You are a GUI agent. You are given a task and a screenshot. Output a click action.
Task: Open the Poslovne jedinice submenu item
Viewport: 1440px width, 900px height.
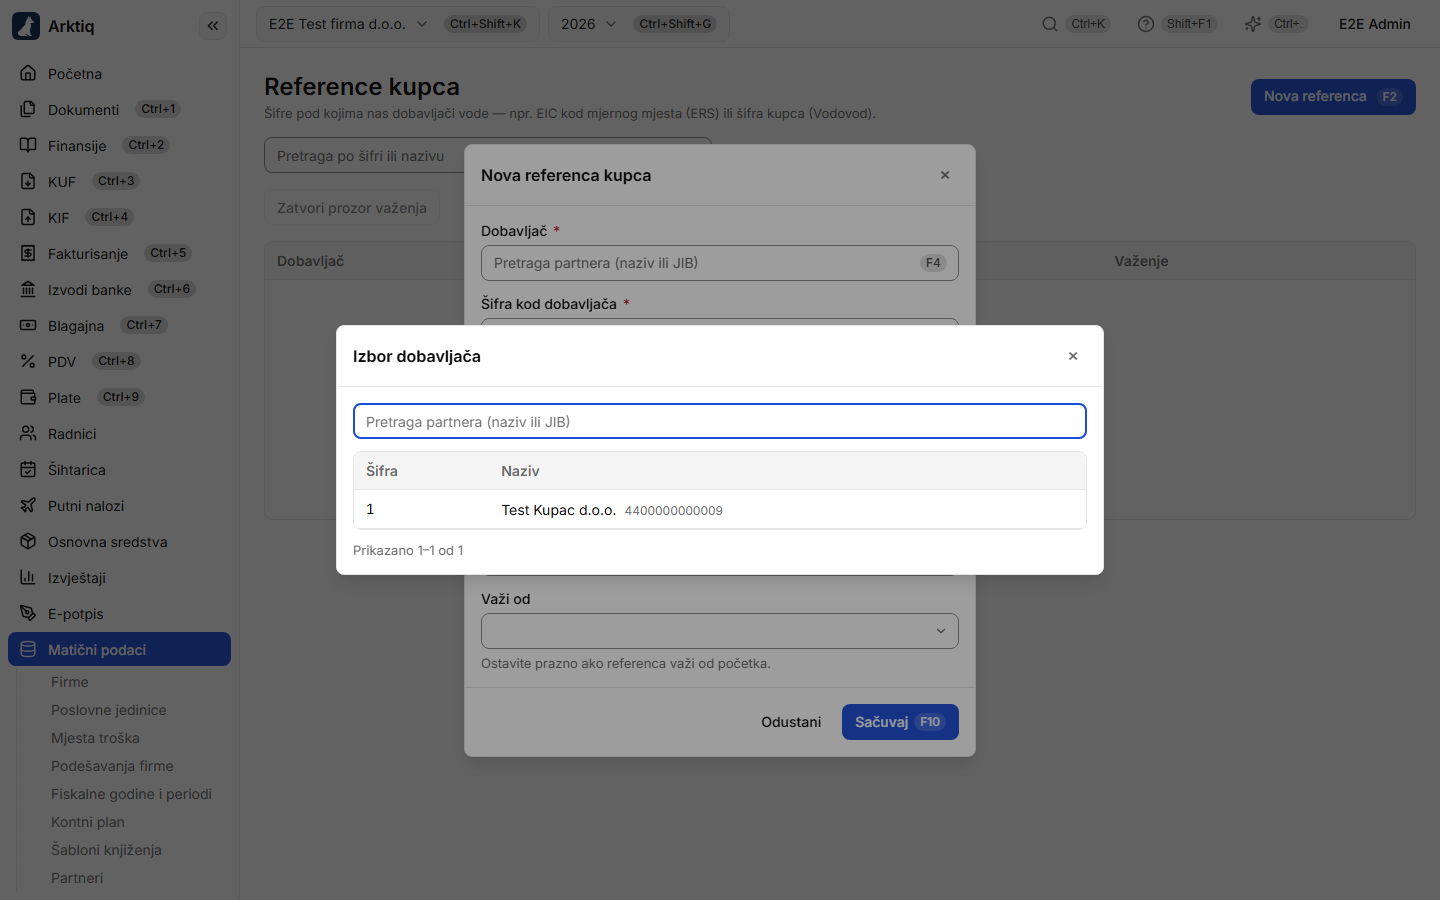pyautogui.click(x=109, y=710)
